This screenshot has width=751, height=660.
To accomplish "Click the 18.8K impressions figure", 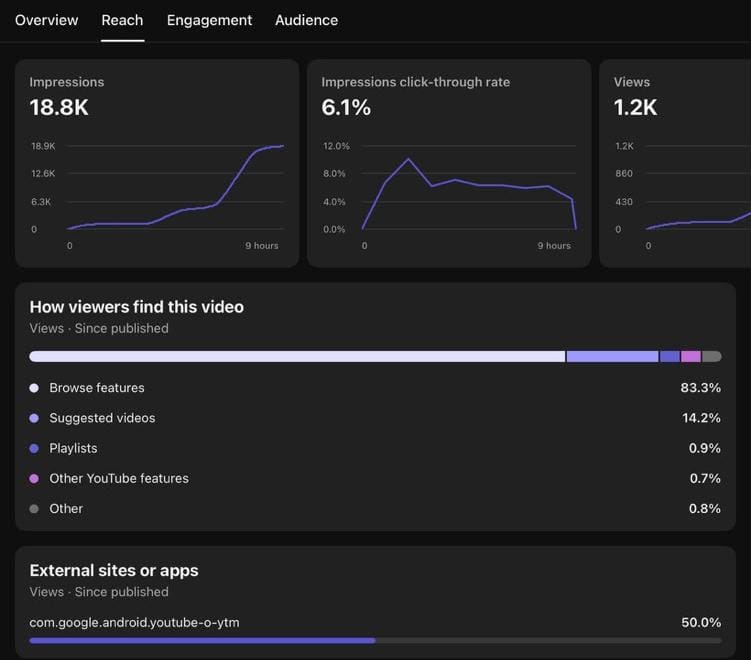I will tap(59, 107).
